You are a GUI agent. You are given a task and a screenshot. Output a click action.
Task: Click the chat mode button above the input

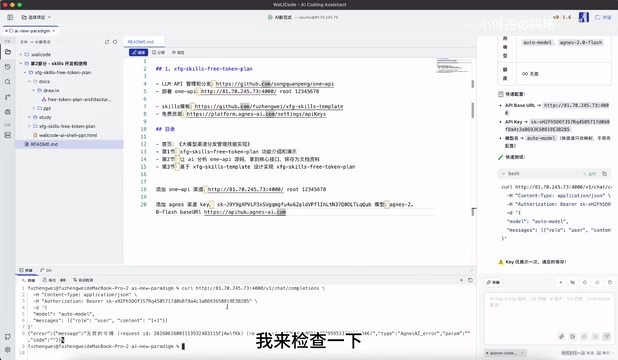coord(493,282)
